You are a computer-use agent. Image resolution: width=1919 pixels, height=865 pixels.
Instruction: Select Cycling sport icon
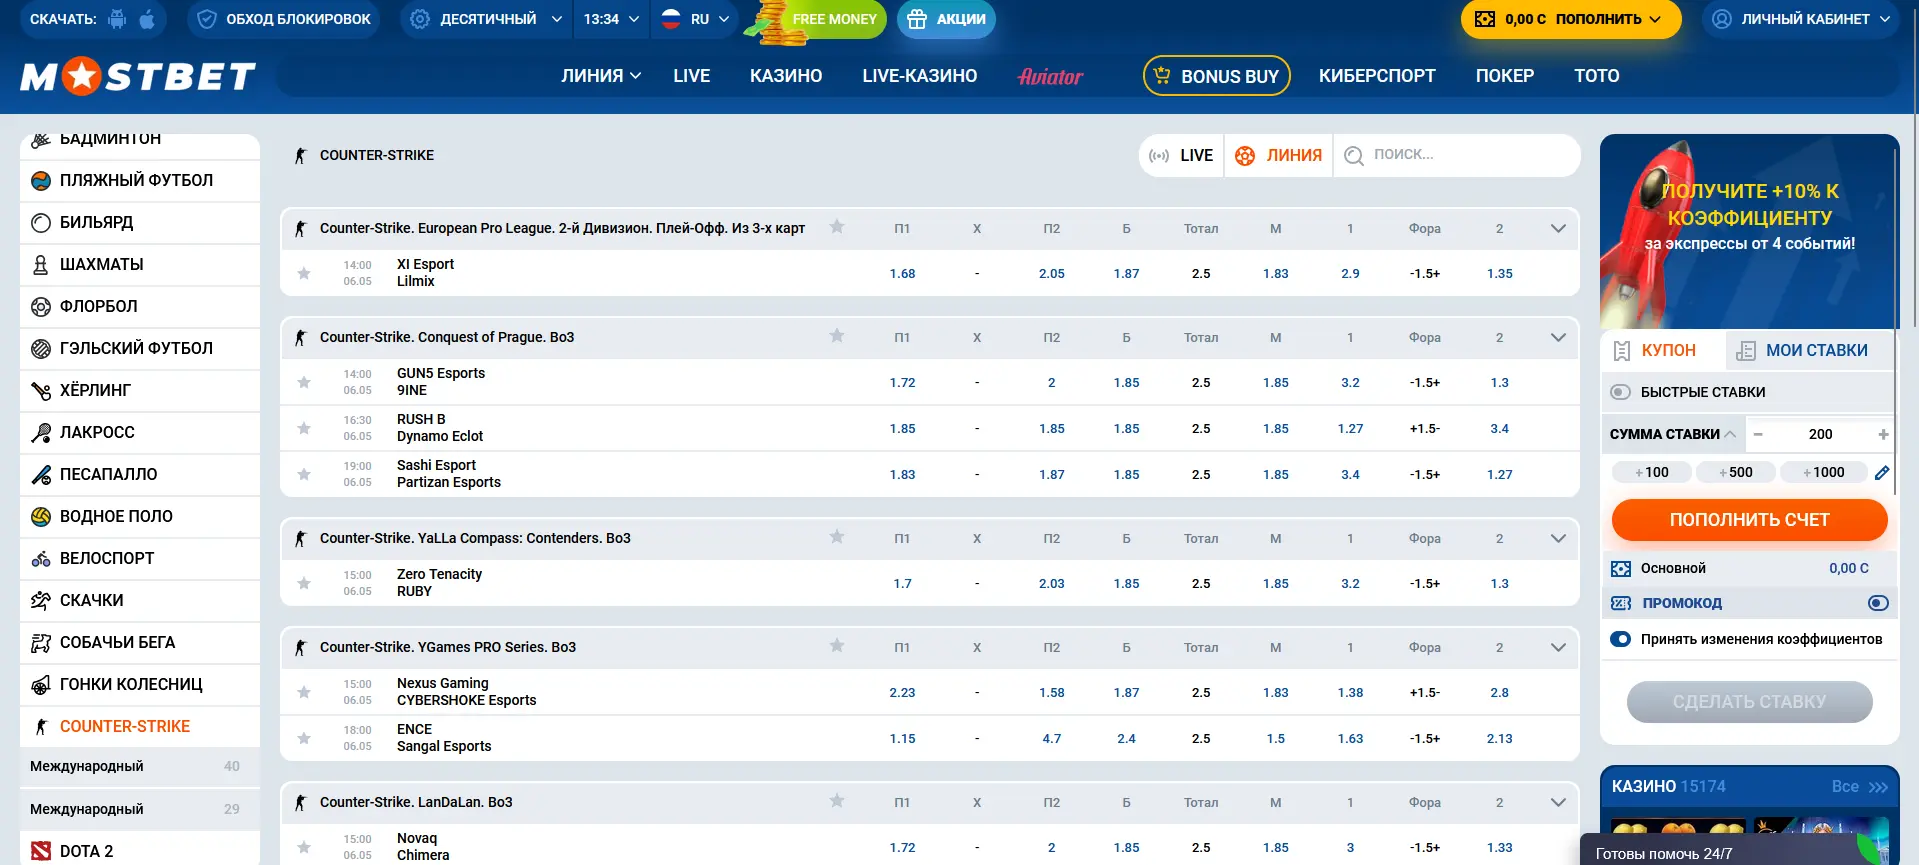tap(41, 559)
